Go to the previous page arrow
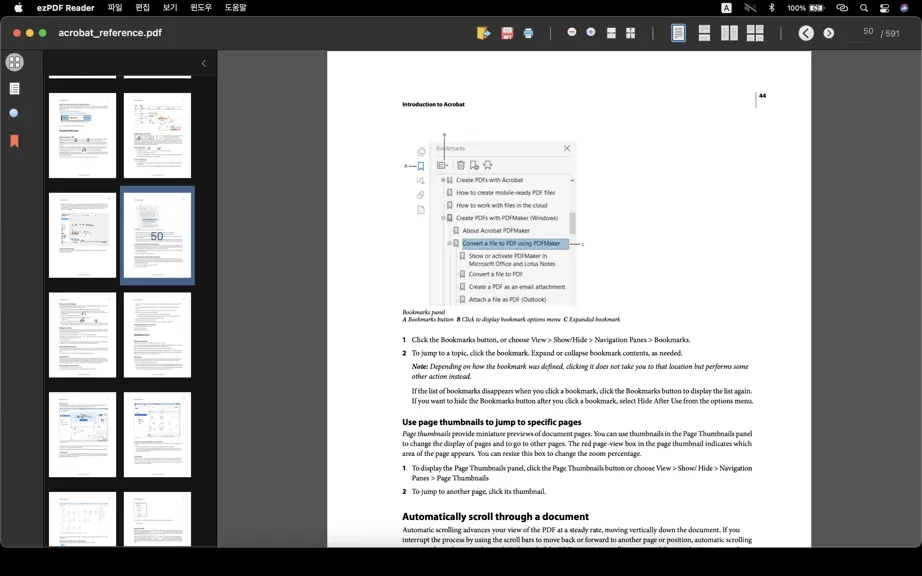 806,33
